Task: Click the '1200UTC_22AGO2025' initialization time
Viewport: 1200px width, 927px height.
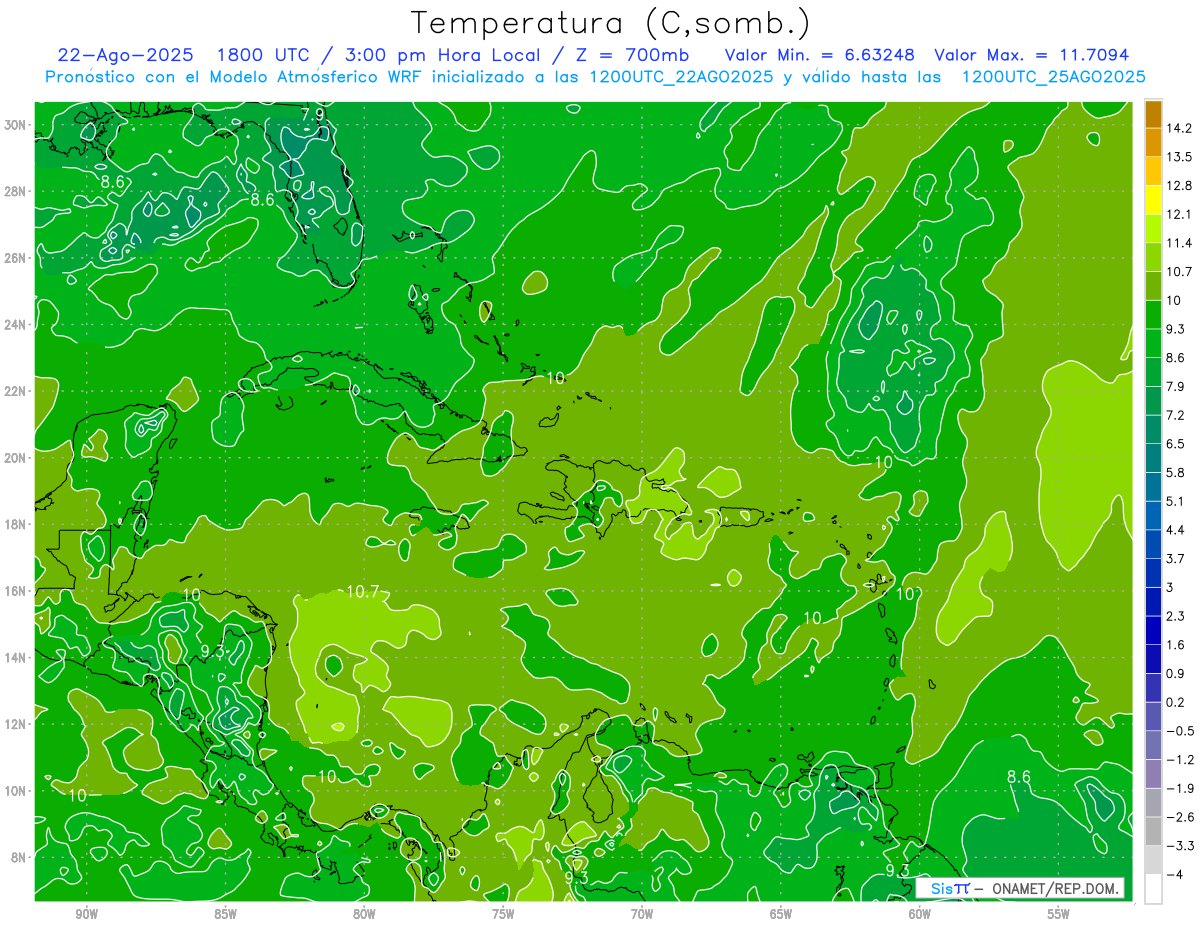Action: coord(680,77)
